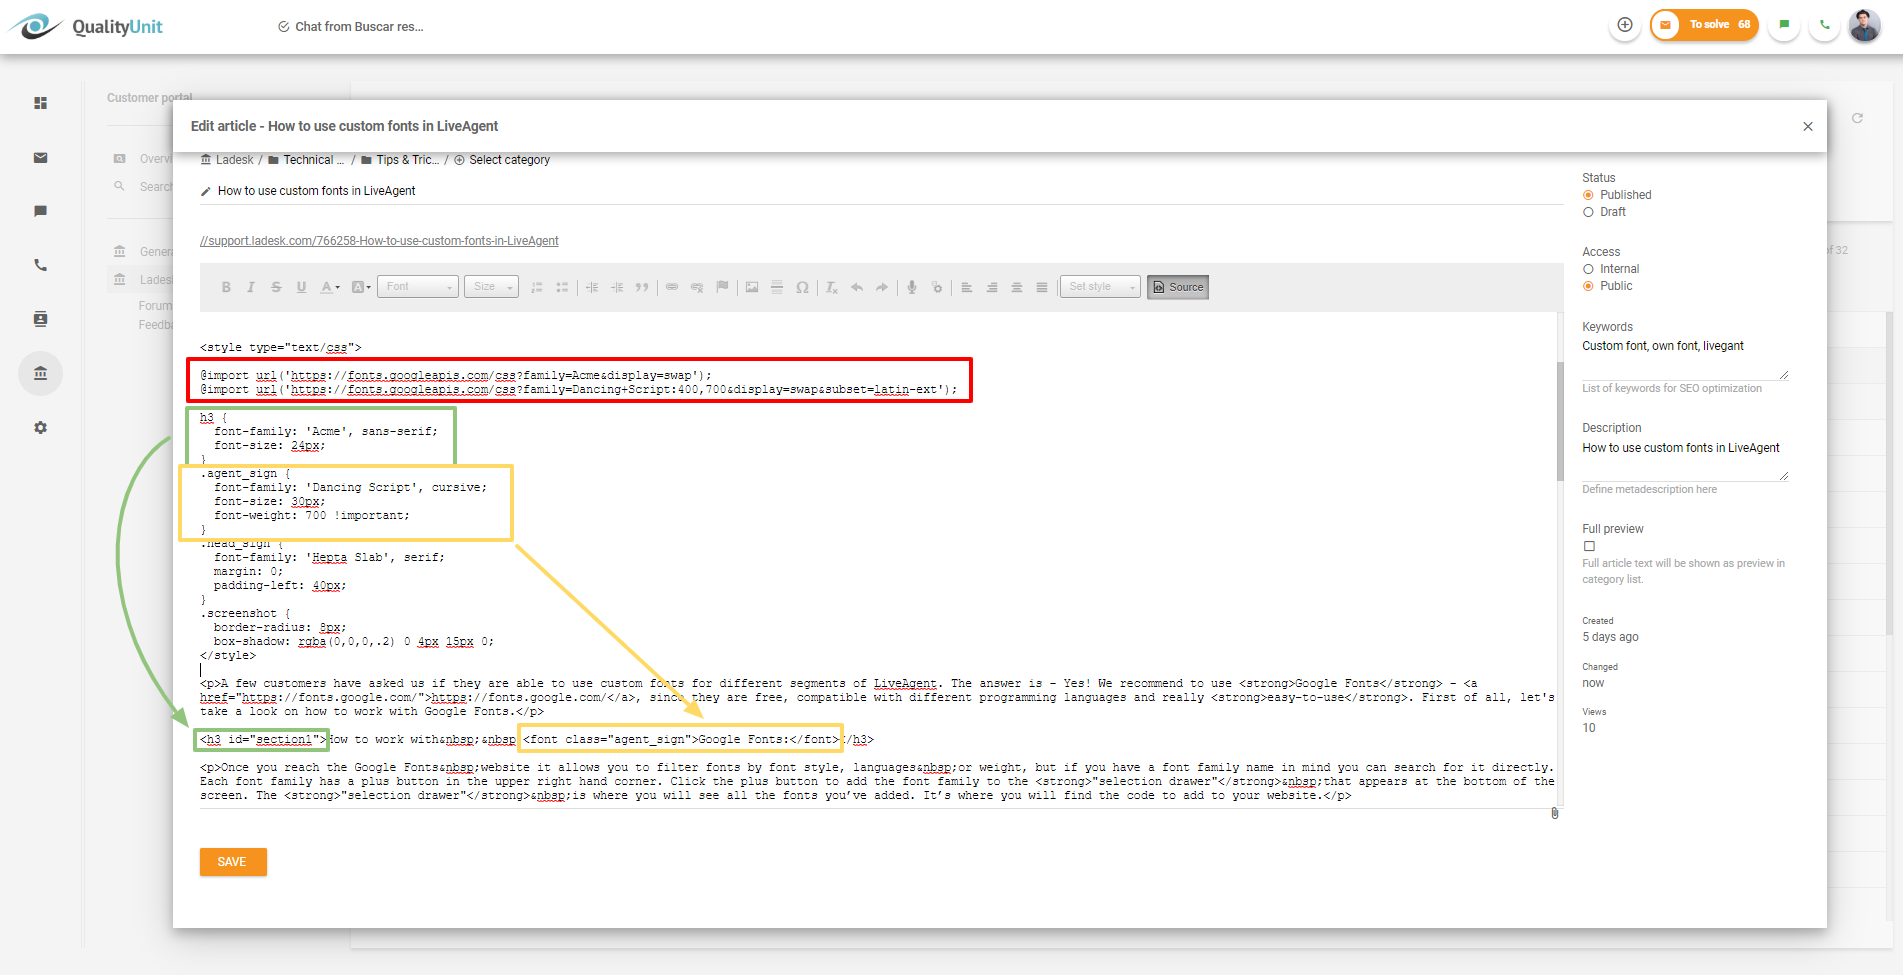
Task: Toggle bold formatting in editor toolbar
Action: tap(226, 287)
